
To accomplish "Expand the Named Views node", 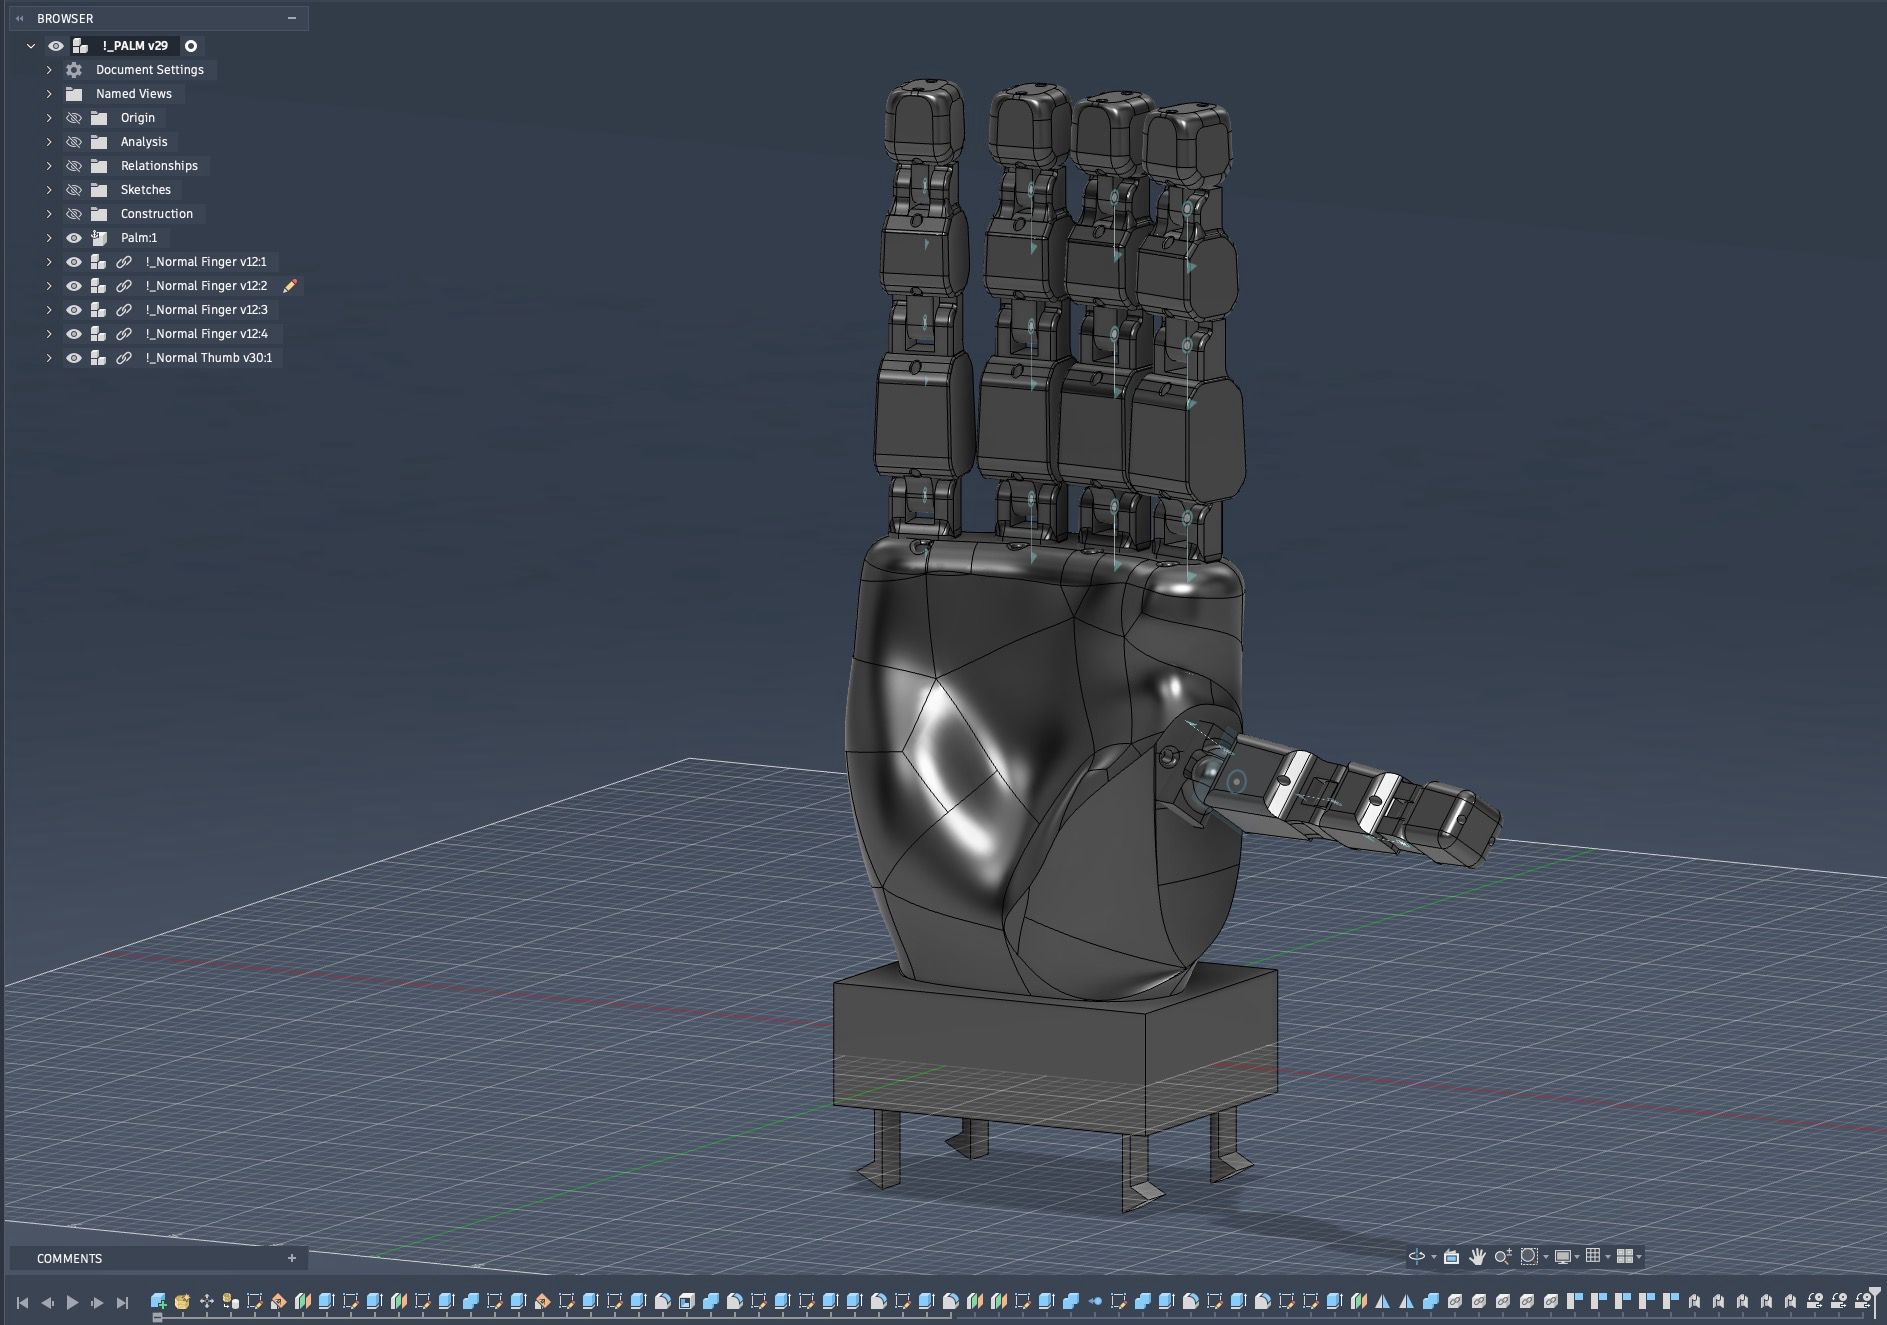I will (49, 94).
